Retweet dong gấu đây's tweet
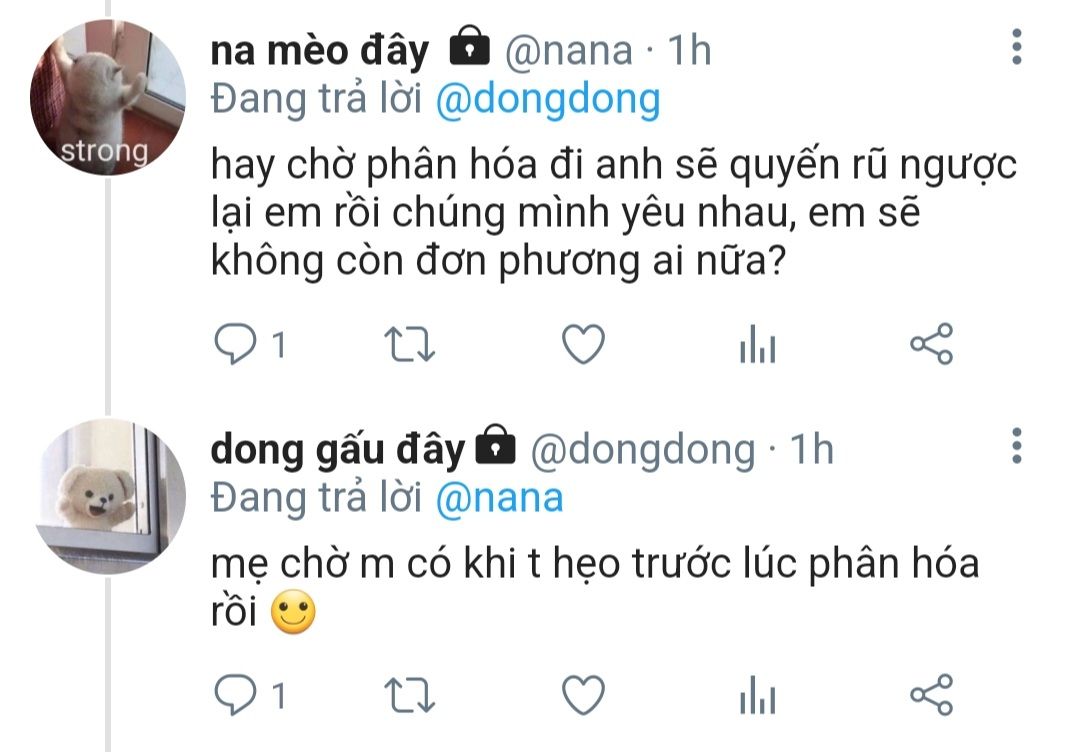Viewport: 1080px width, 752px height. tap(409, 695)
